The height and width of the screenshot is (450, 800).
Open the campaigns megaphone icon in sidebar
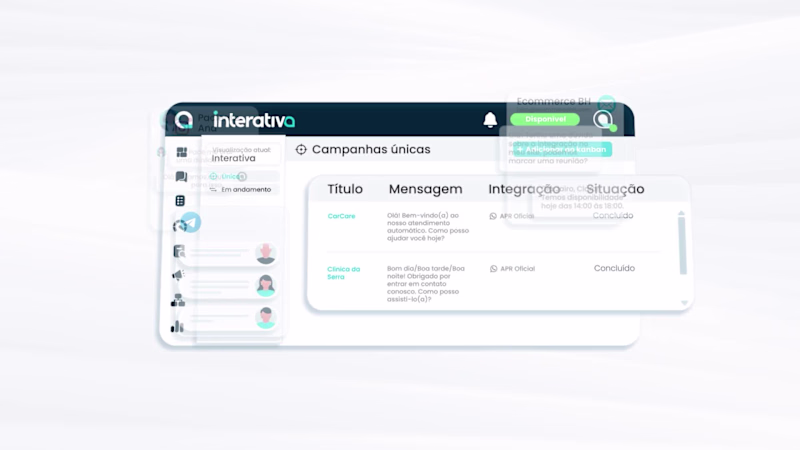[178, 276]
